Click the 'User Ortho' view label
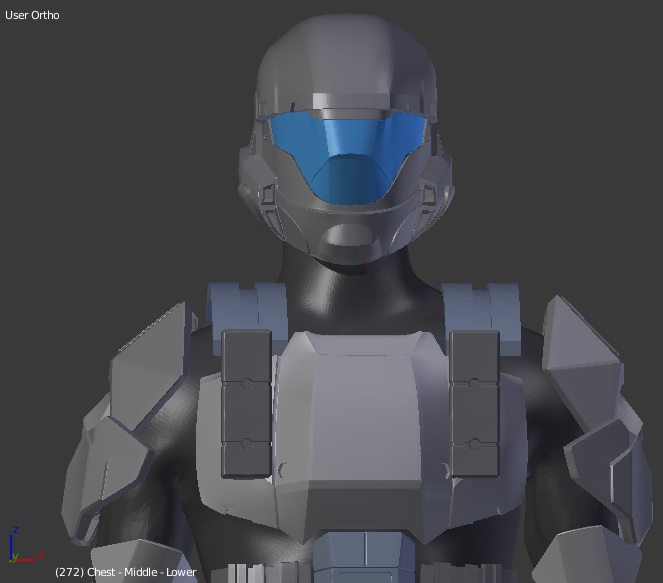Image resolution: width=663 pixels, height=583 pixels. click(x=32, y=15)
